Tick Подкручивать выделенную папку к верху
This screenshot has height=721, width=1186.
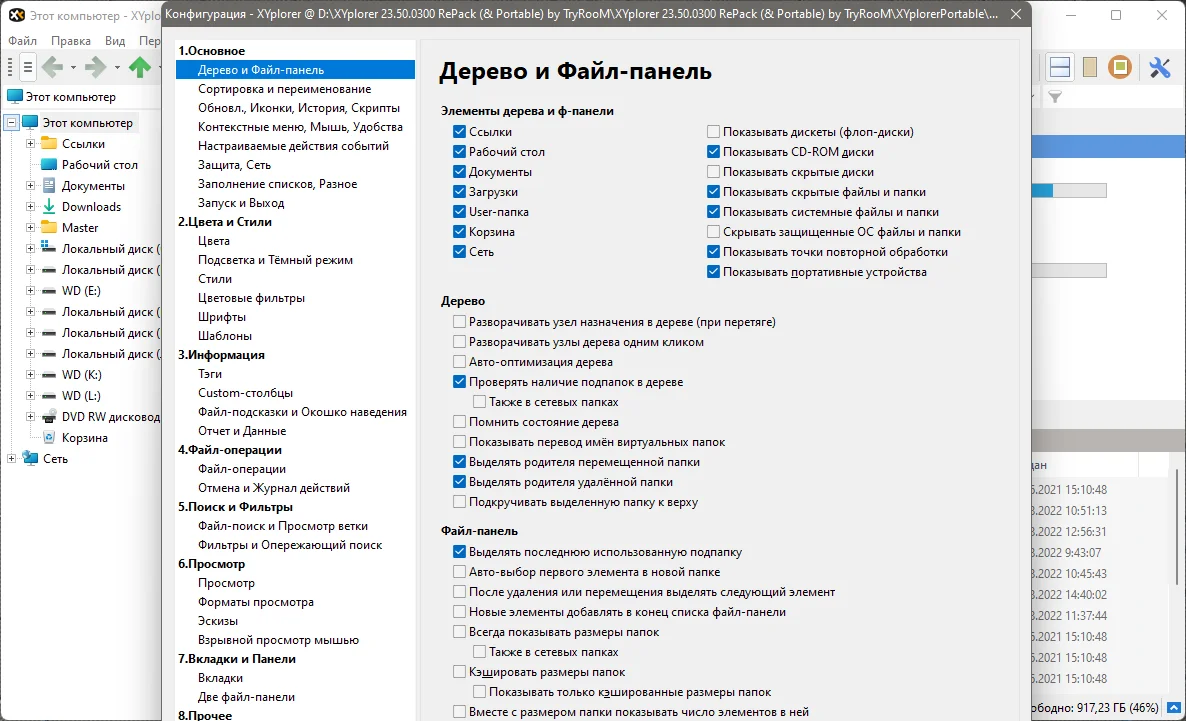click(459, 502)
